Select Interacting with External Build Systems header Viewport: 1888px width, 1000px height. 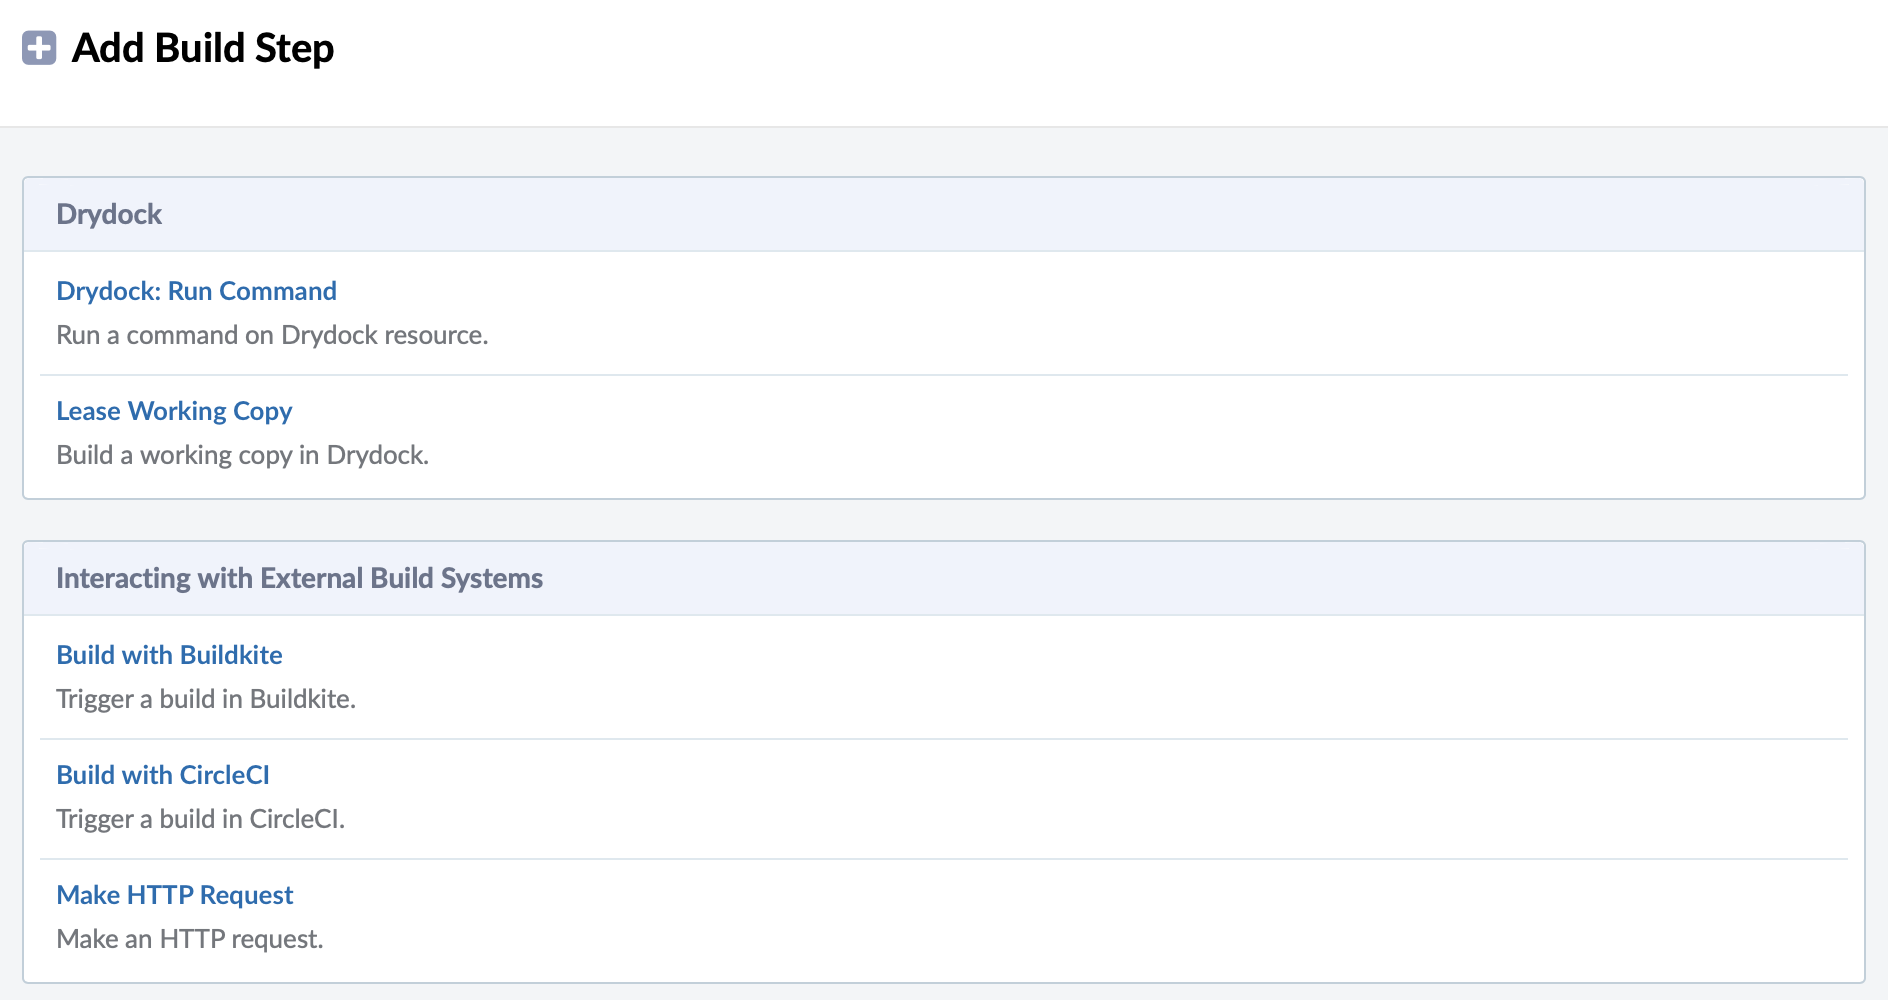[299, 578]
